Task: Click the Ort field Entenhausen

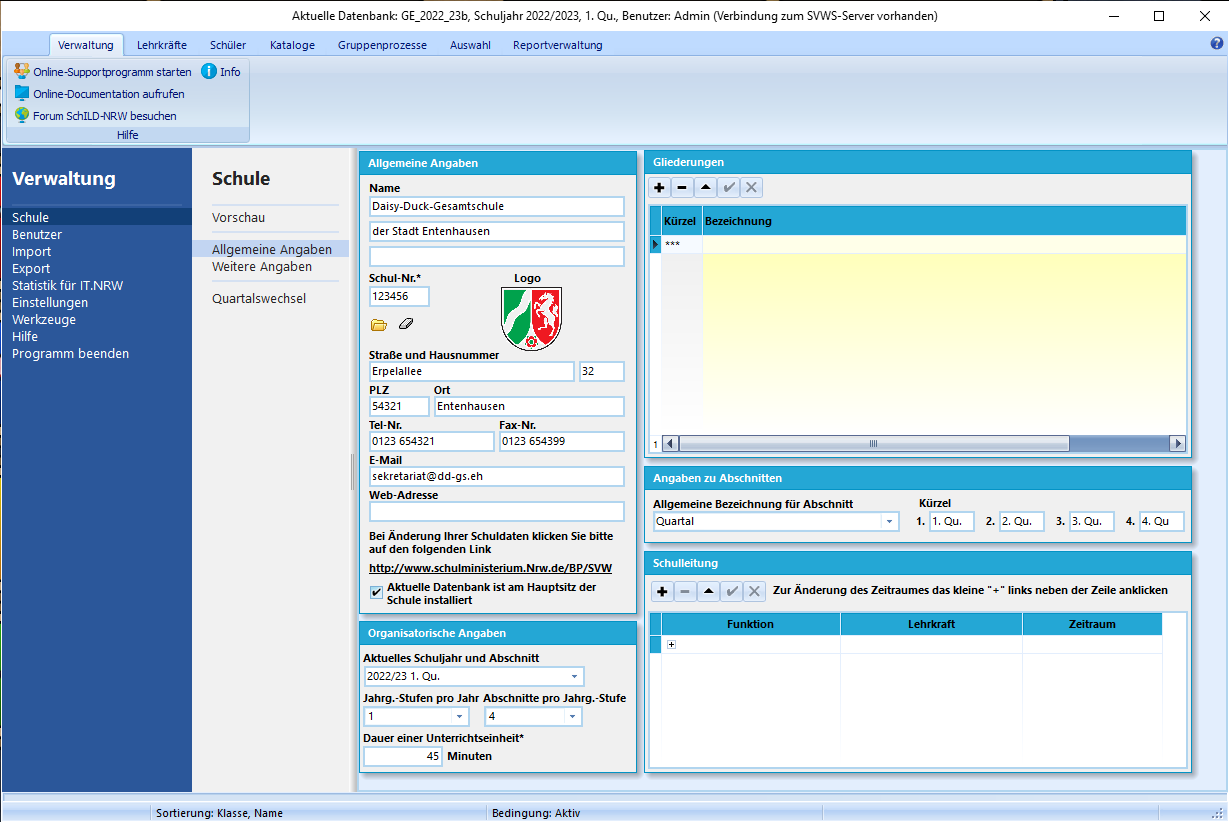Action: (529, 406)
